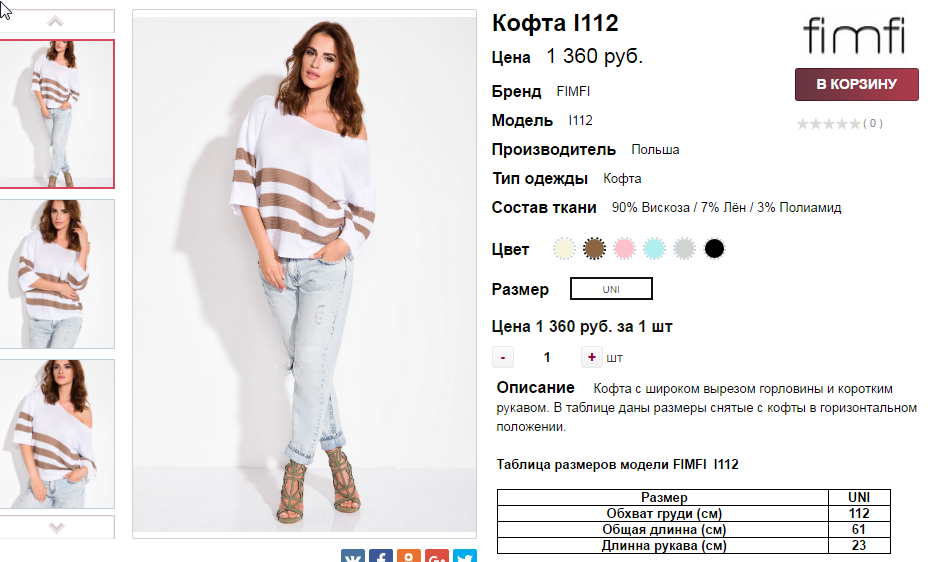
Task: Rate product using star rating
Action: [x=828, y=124]
